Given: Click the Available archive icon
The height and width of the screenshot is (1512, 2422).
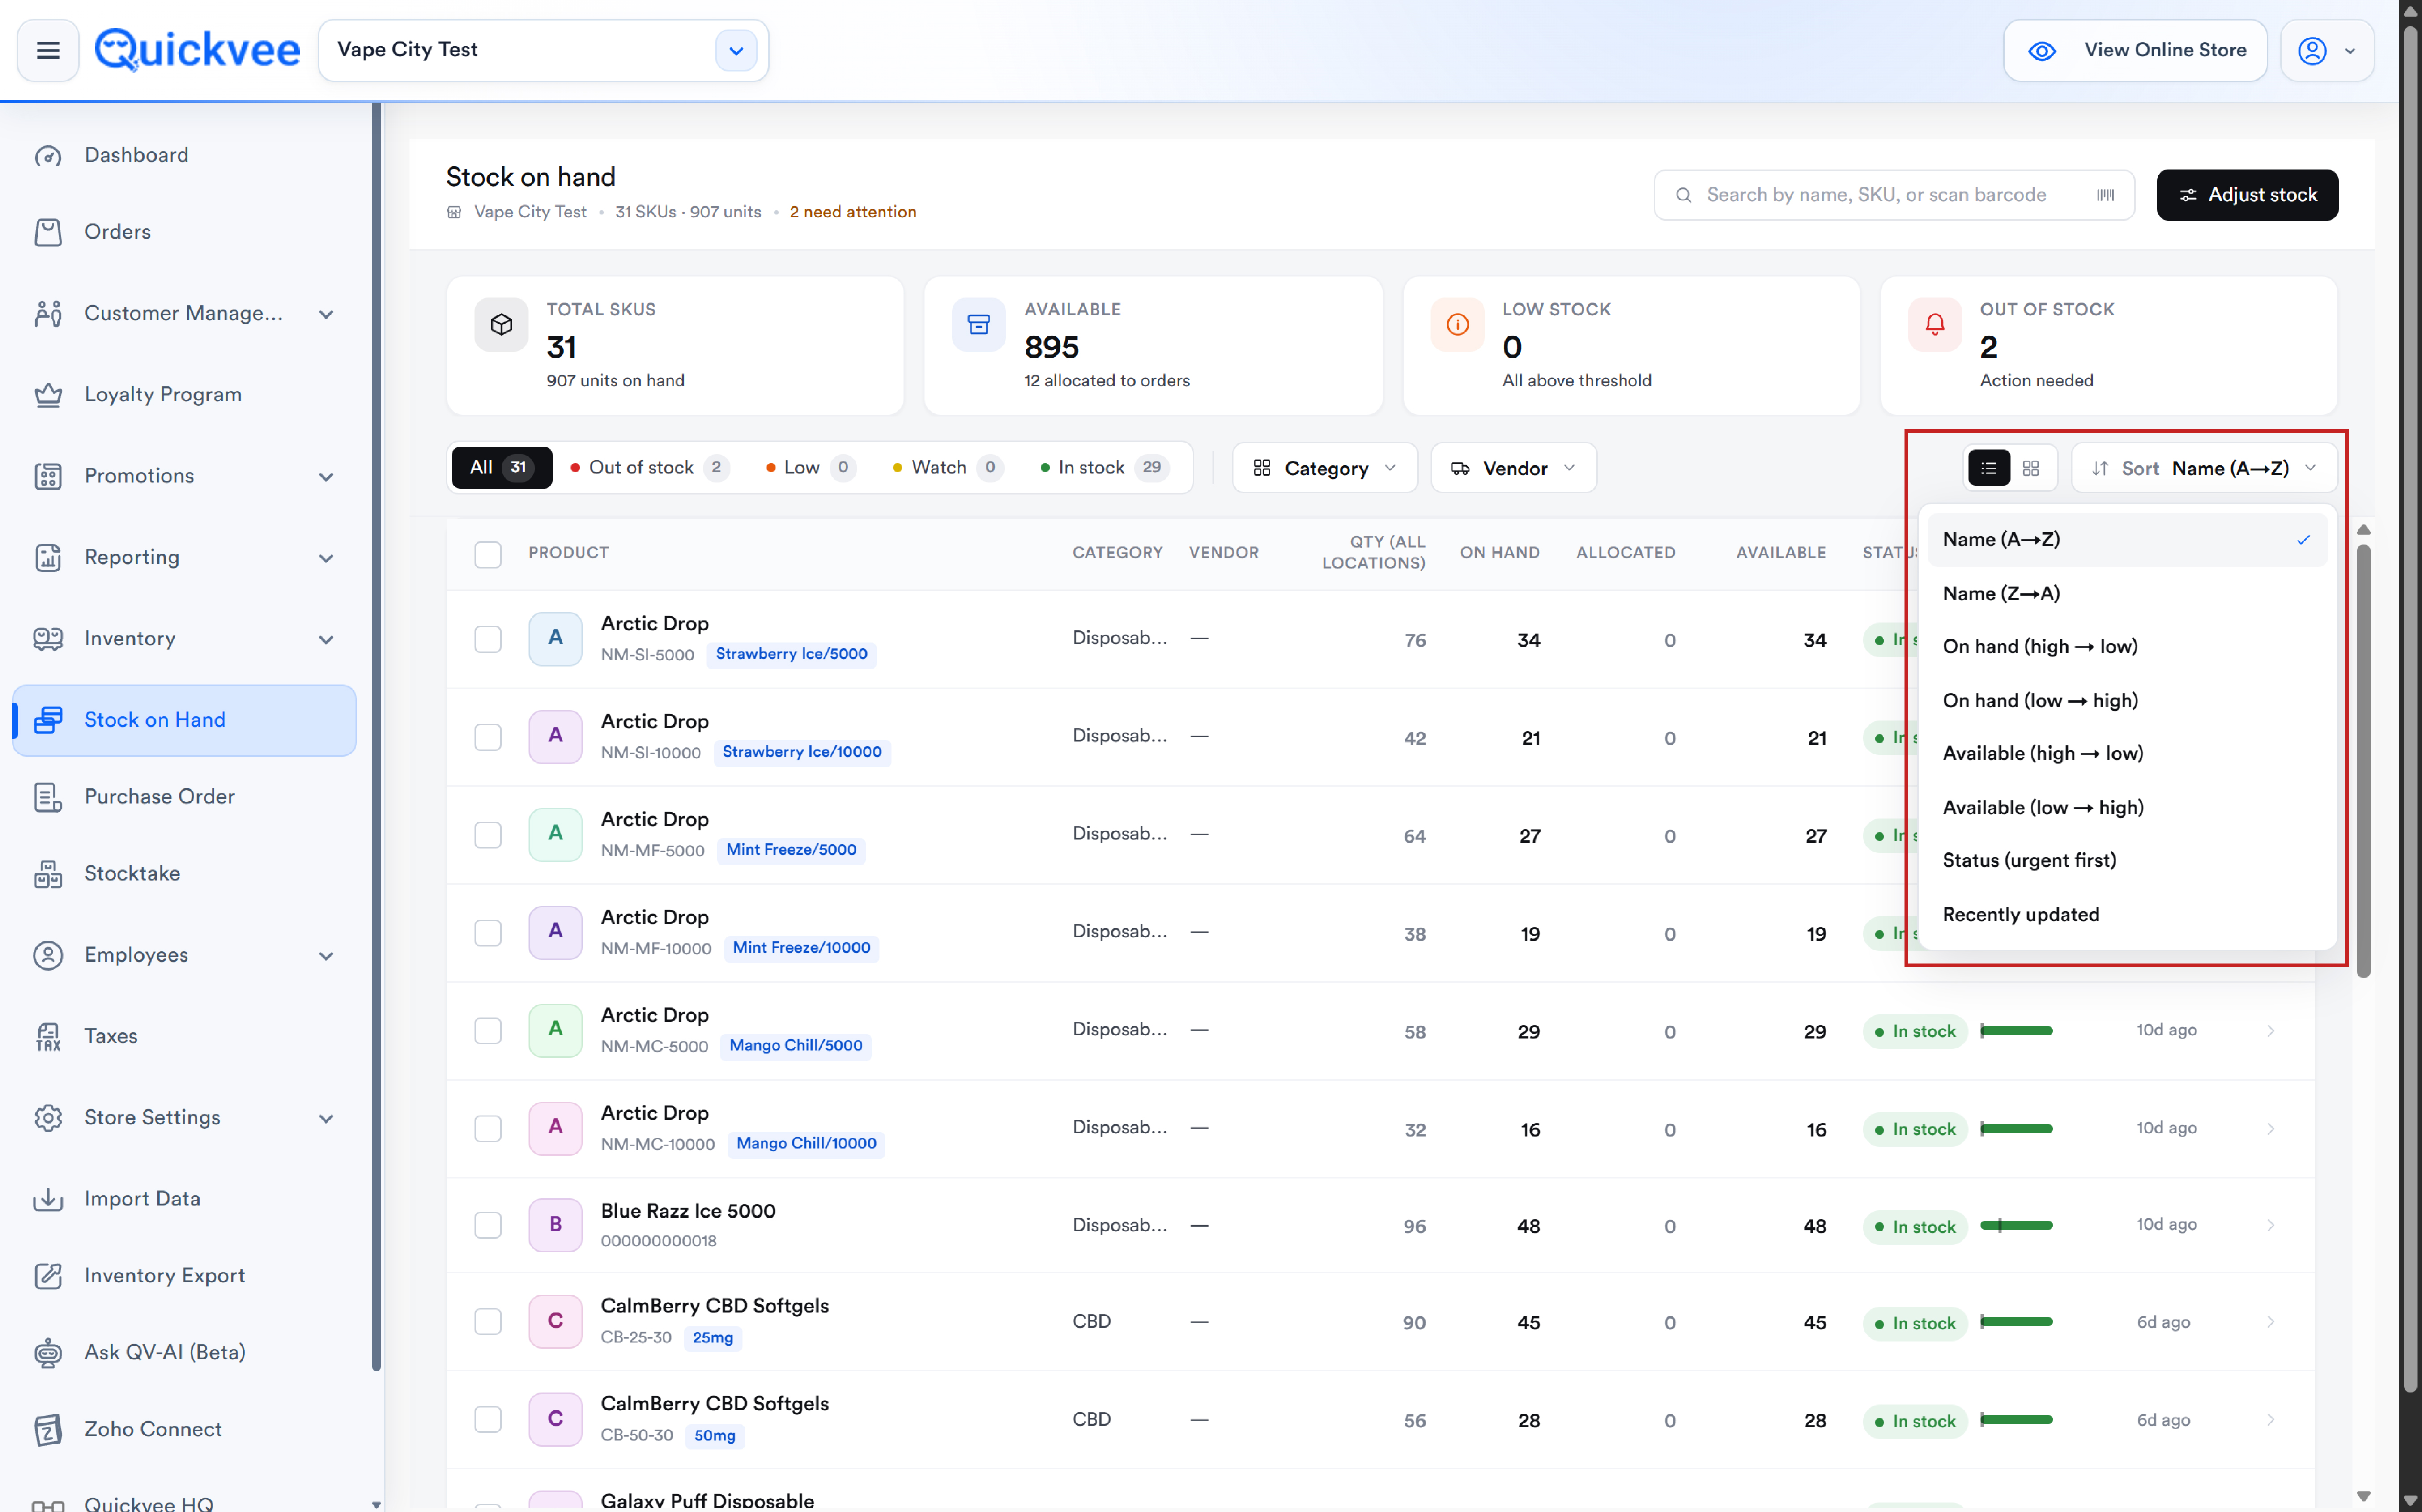Looking at the screenshot, I should [x=979, y=324].
